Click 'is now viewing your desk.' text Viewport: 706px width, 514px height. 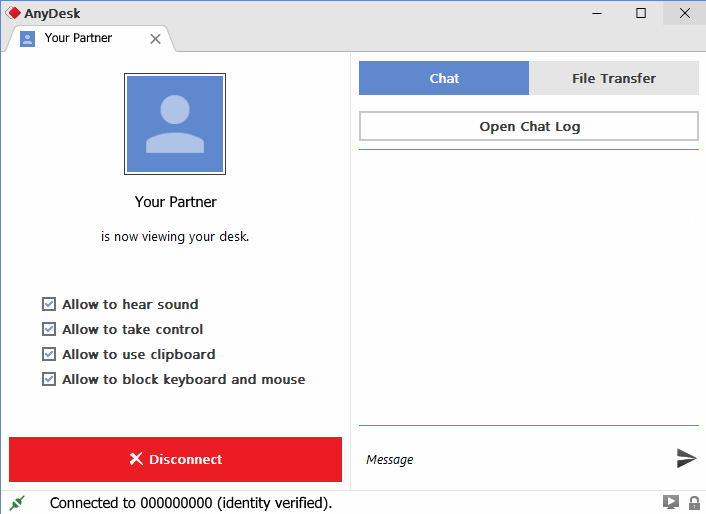175,237
